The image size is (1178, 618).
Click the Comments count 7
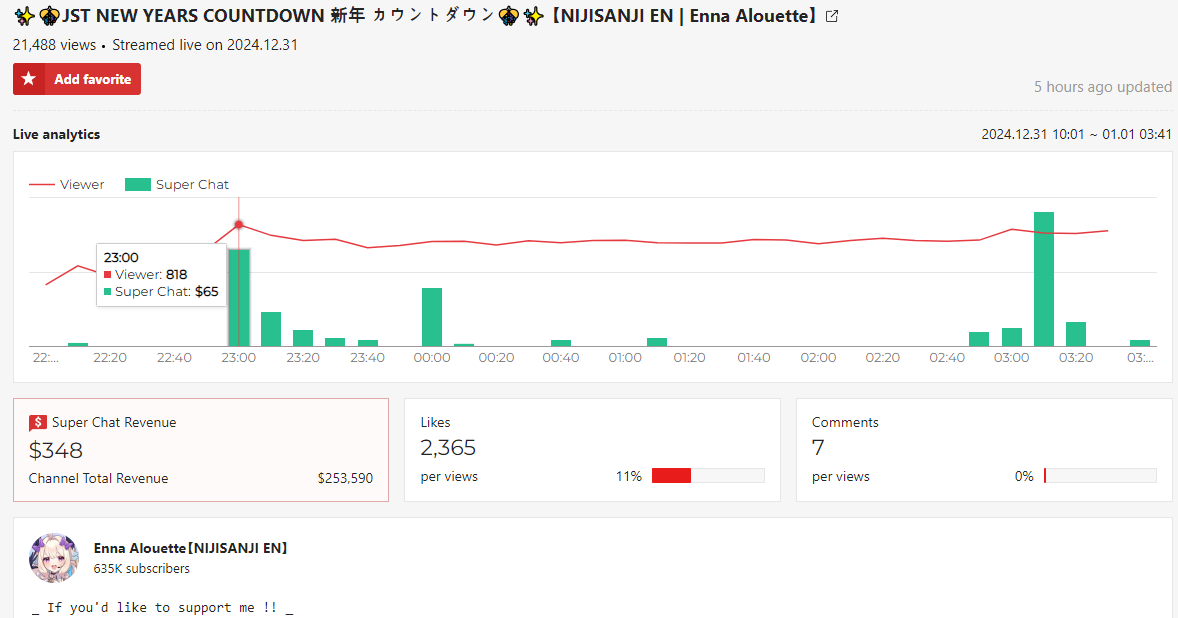818,448
